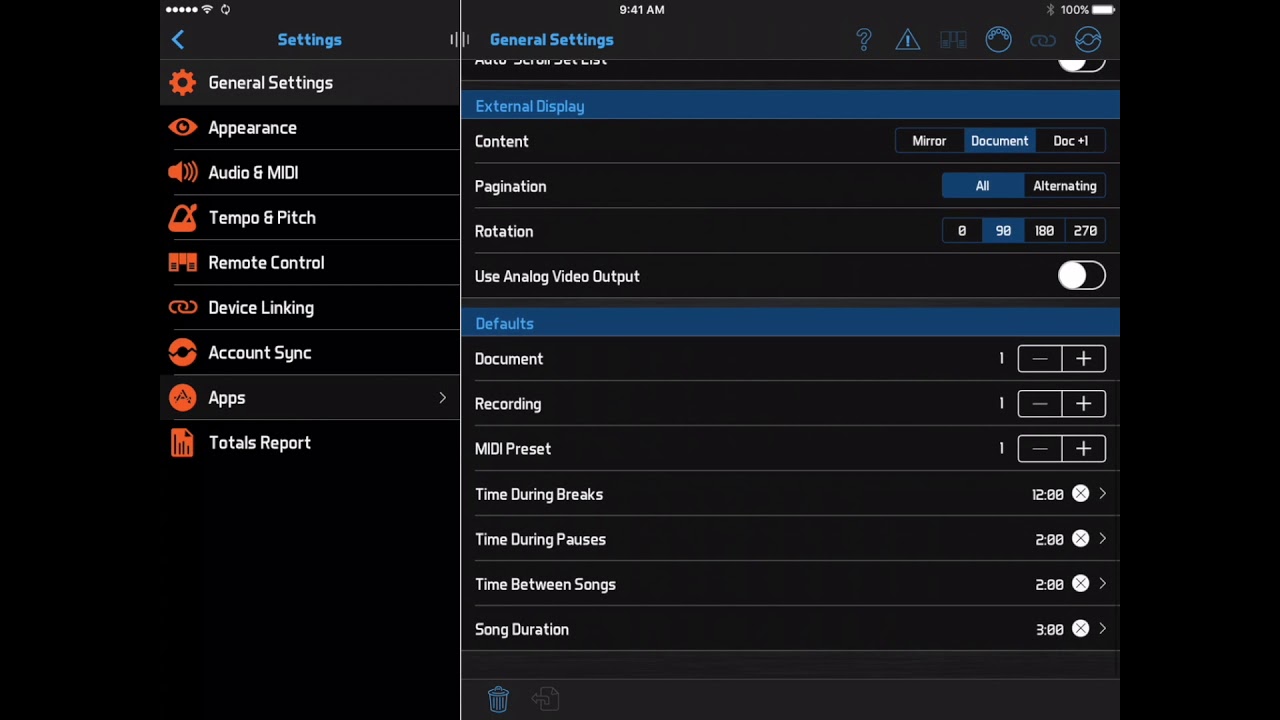Open Song Duration chevron
1280x720 pixels.
[1102, 629]
